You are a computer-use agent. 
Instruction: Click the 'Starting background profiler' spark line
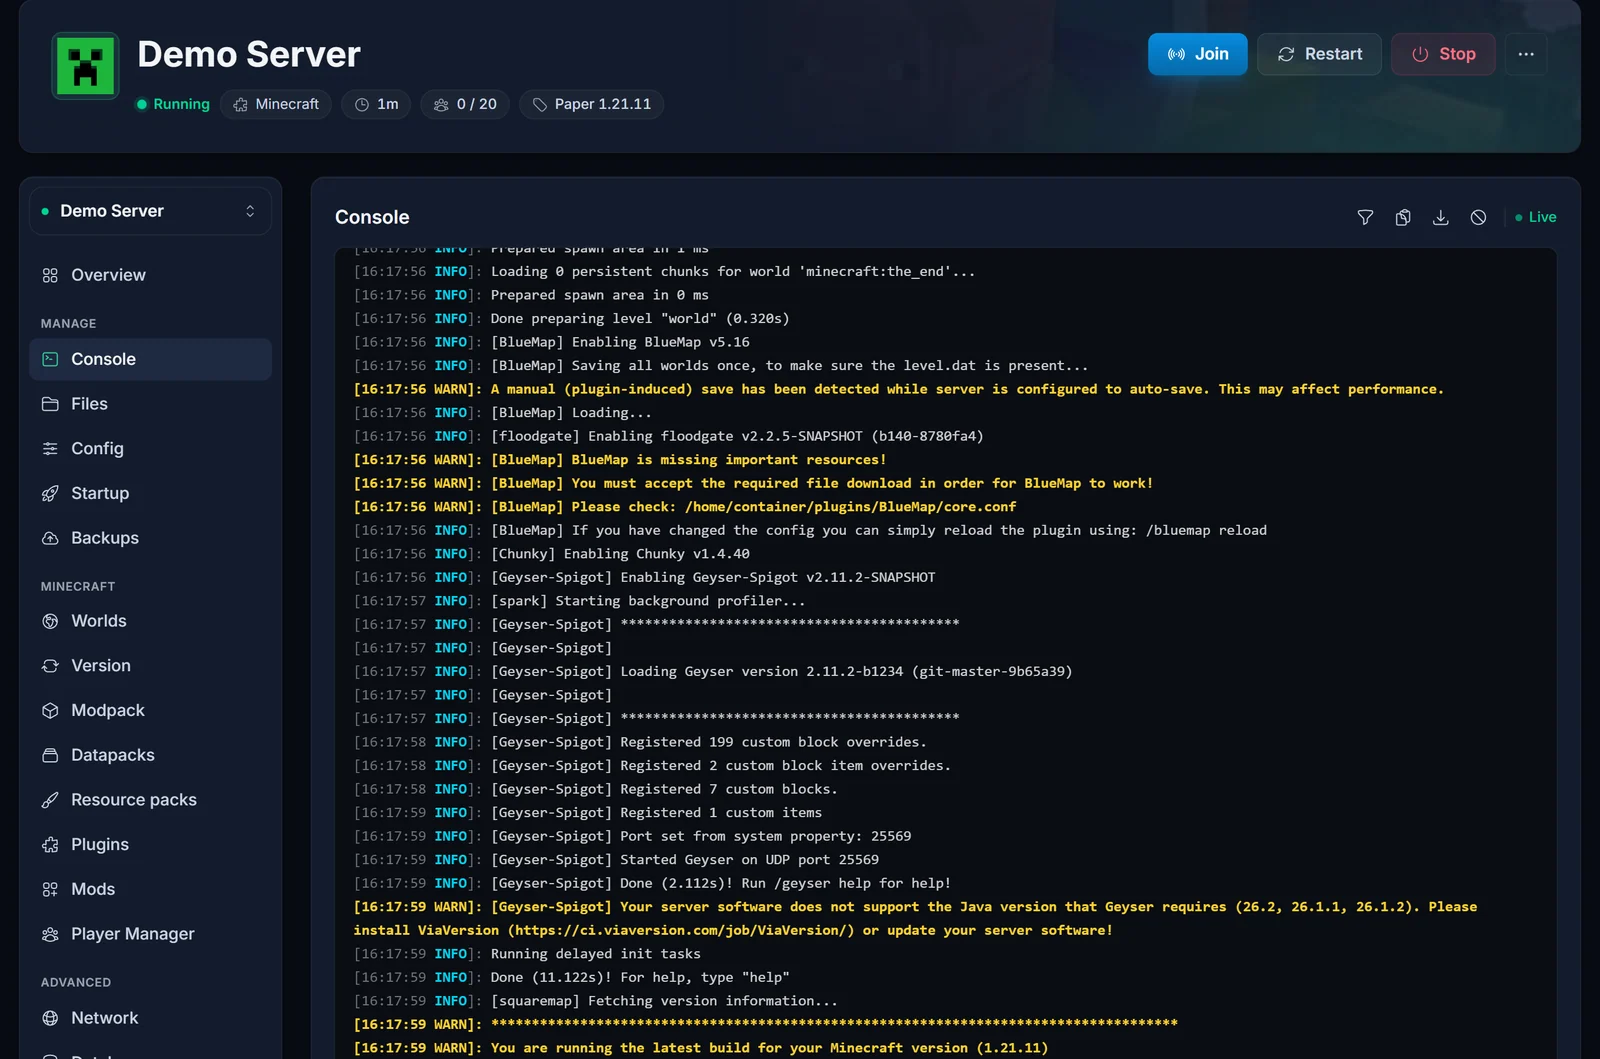tap(579, 601)
